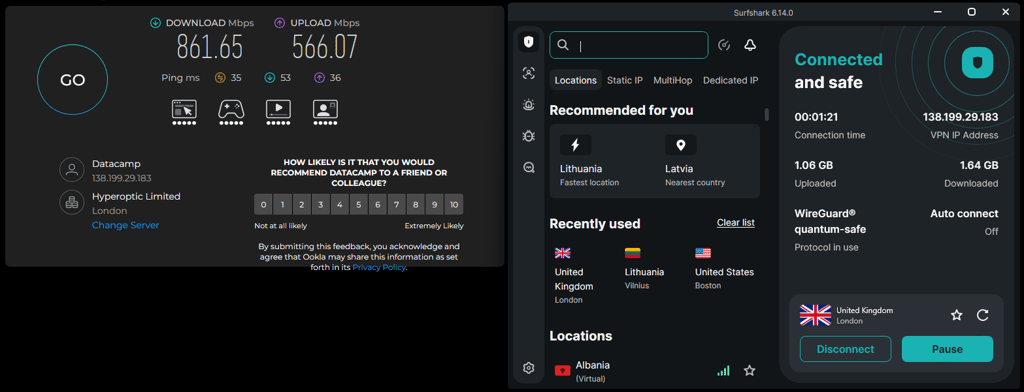Click the download arrow icon beside DOWNLOAD Mbps
The height and width of the screenshot is (392, 1024).
[x=155, y=23]
